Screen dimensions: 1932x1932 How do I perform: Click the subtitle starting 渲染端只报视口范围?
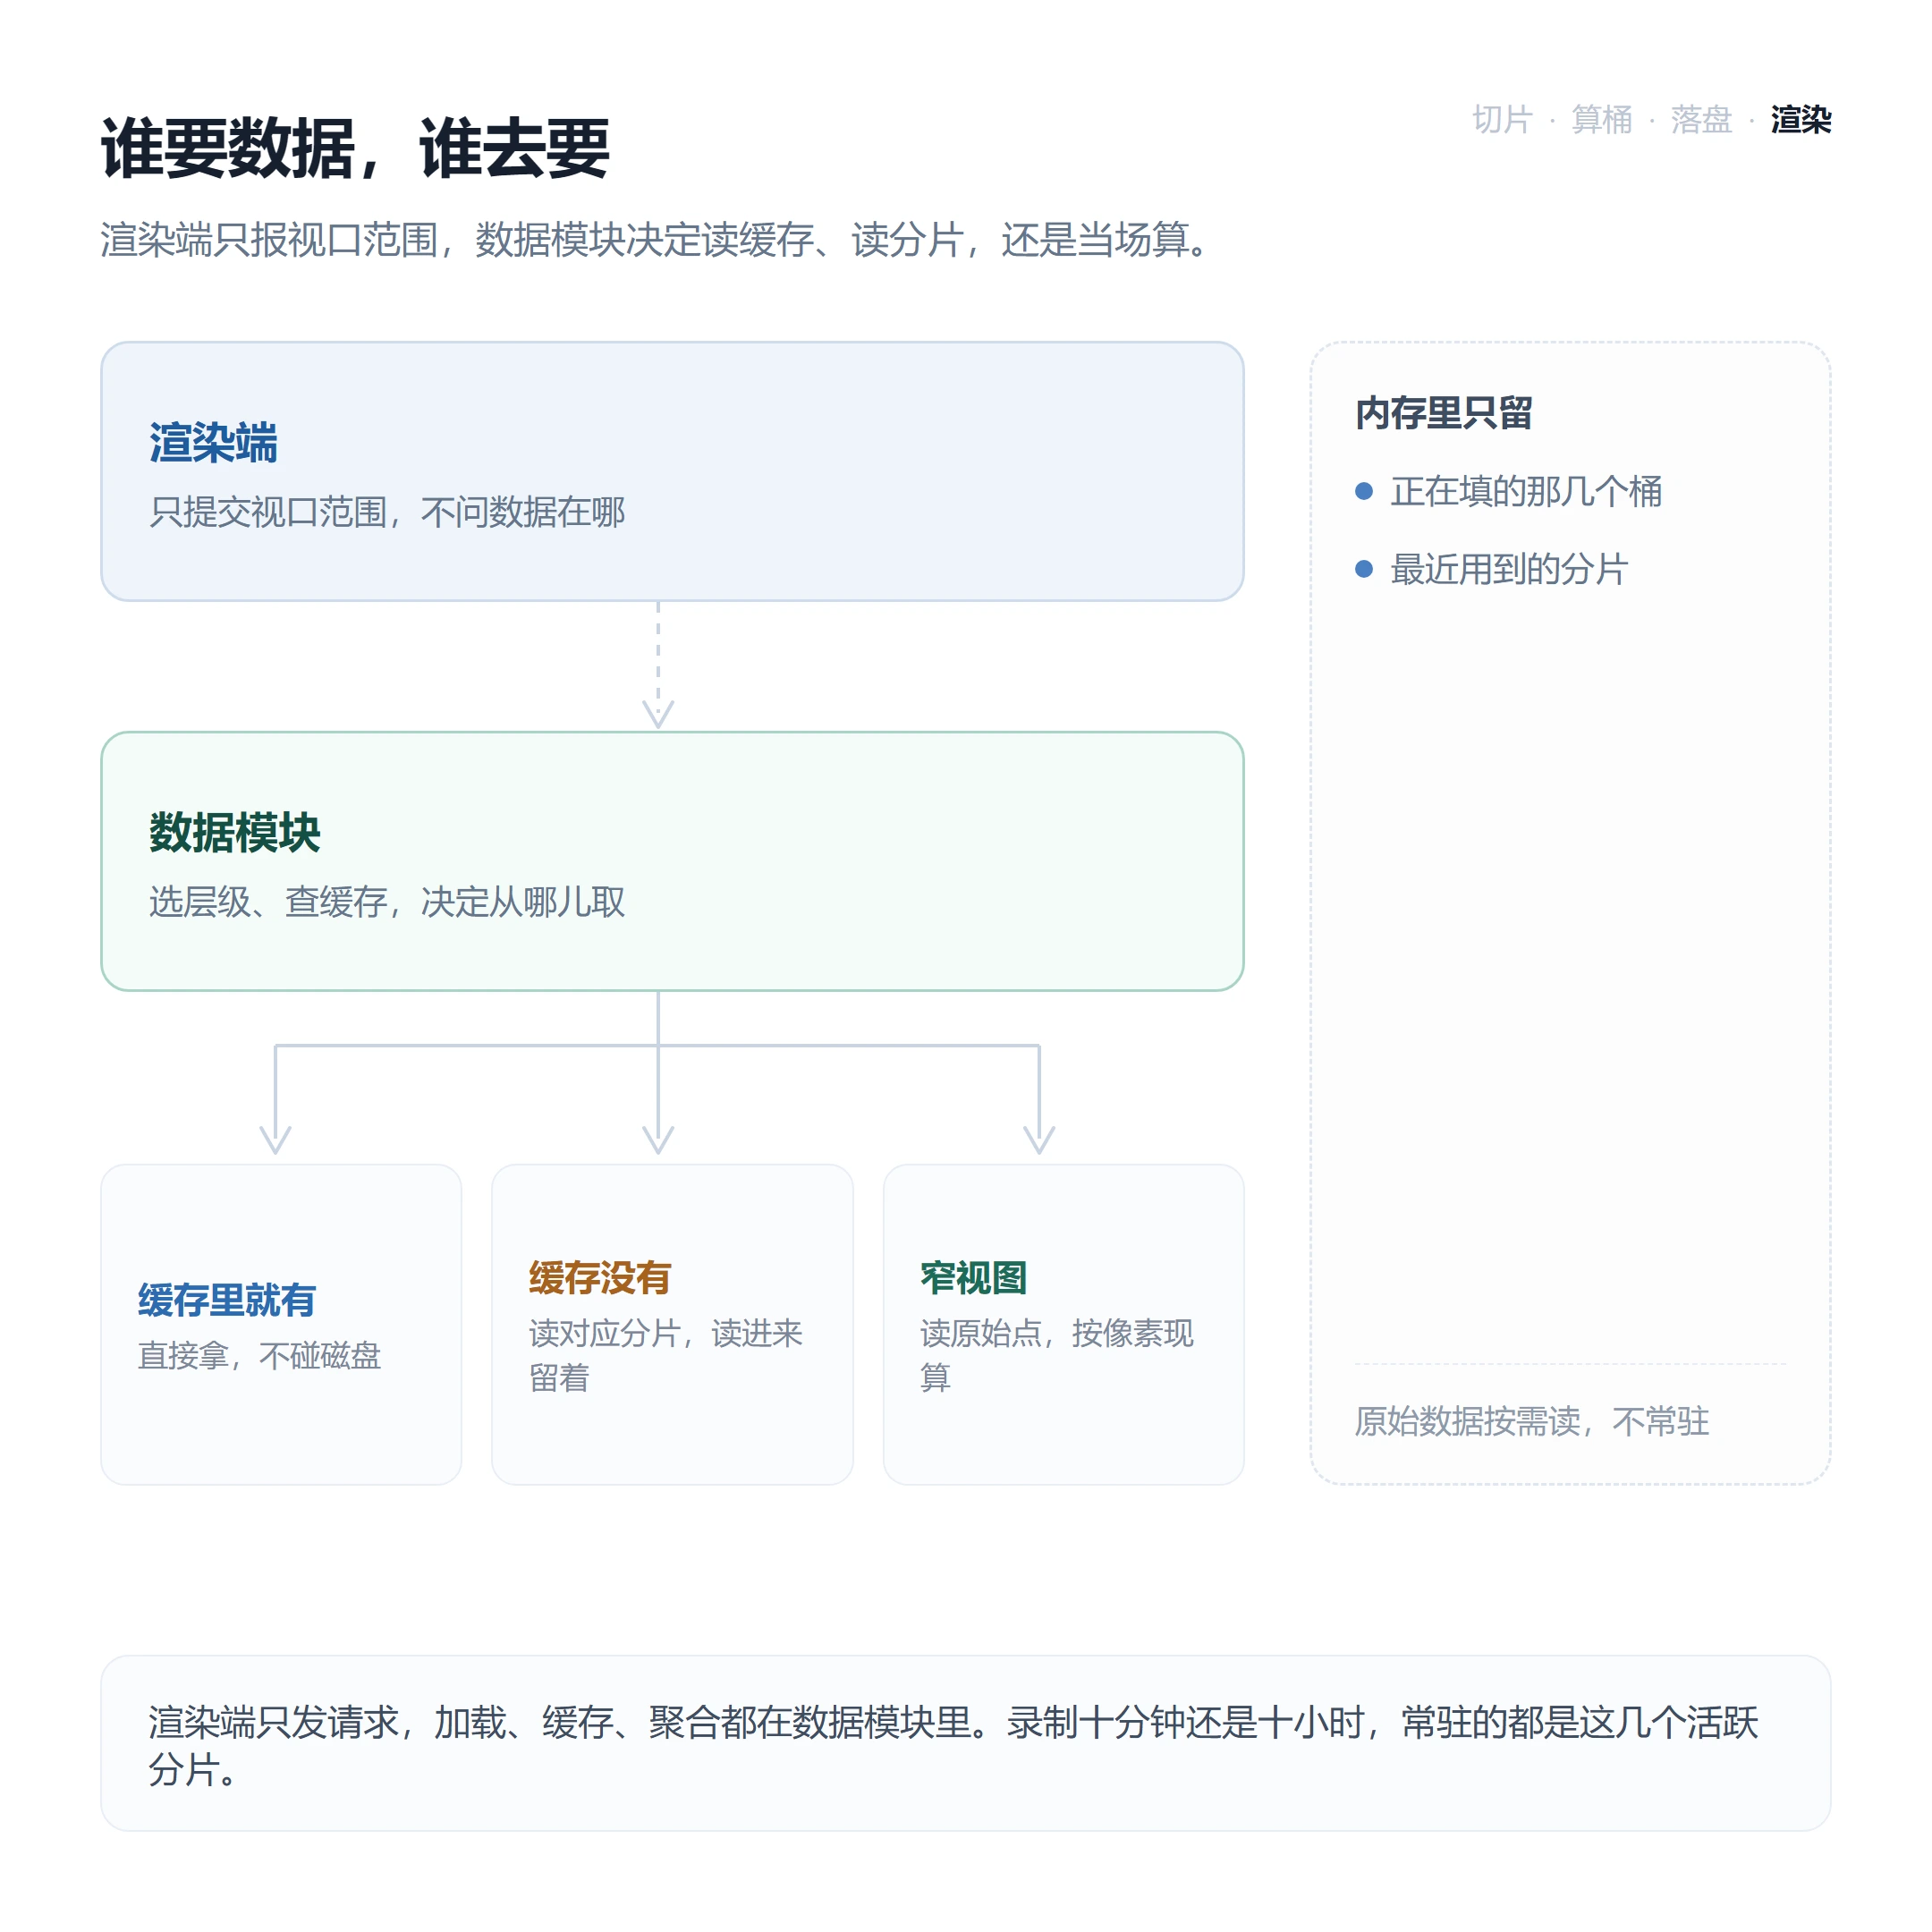coord(656,240)
